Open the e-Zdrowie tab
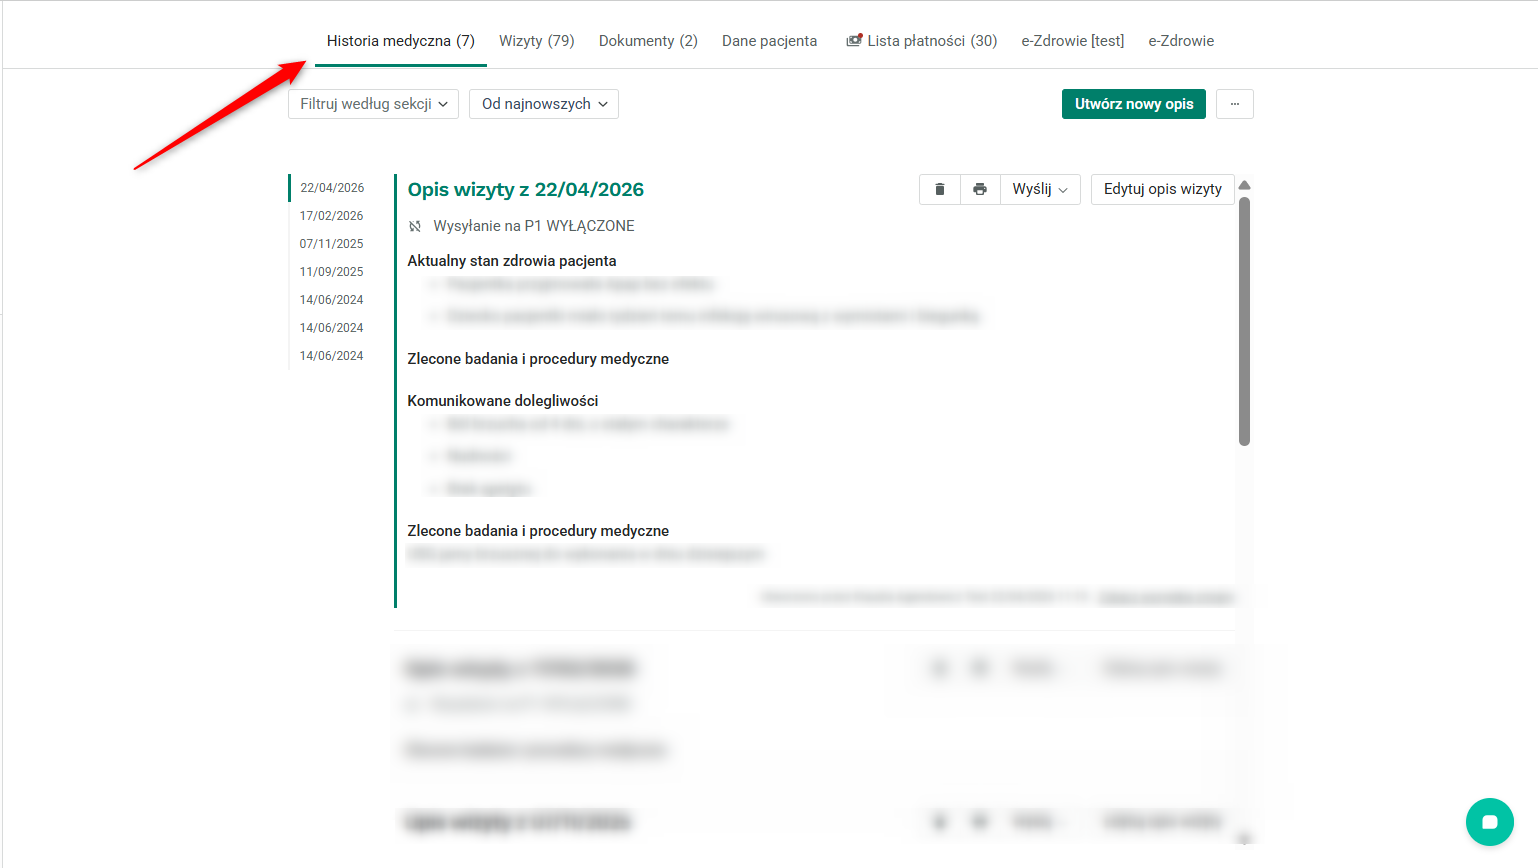 1181,41
